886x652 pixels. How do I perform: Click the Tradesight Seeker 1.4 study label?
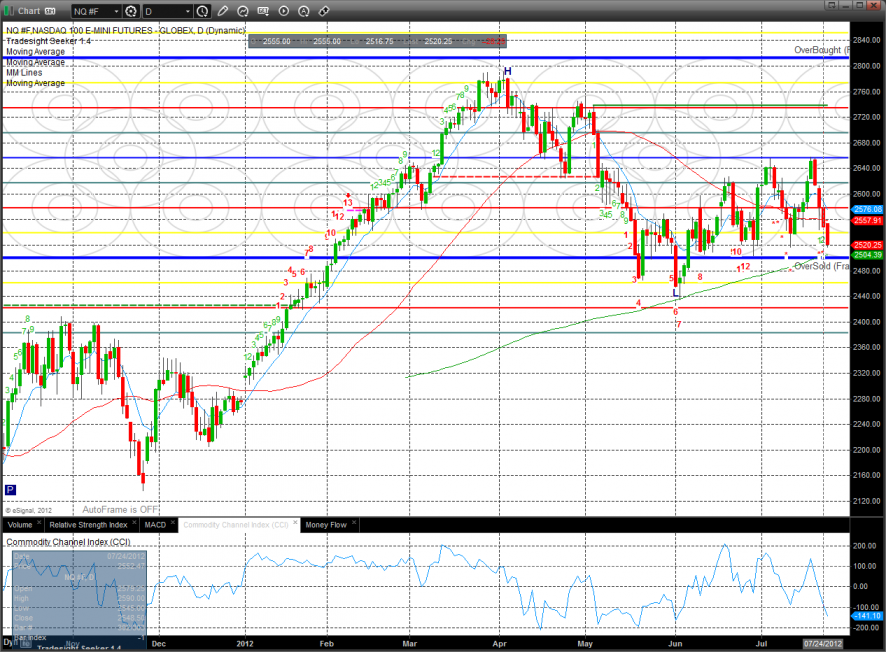tap(49, 41)
